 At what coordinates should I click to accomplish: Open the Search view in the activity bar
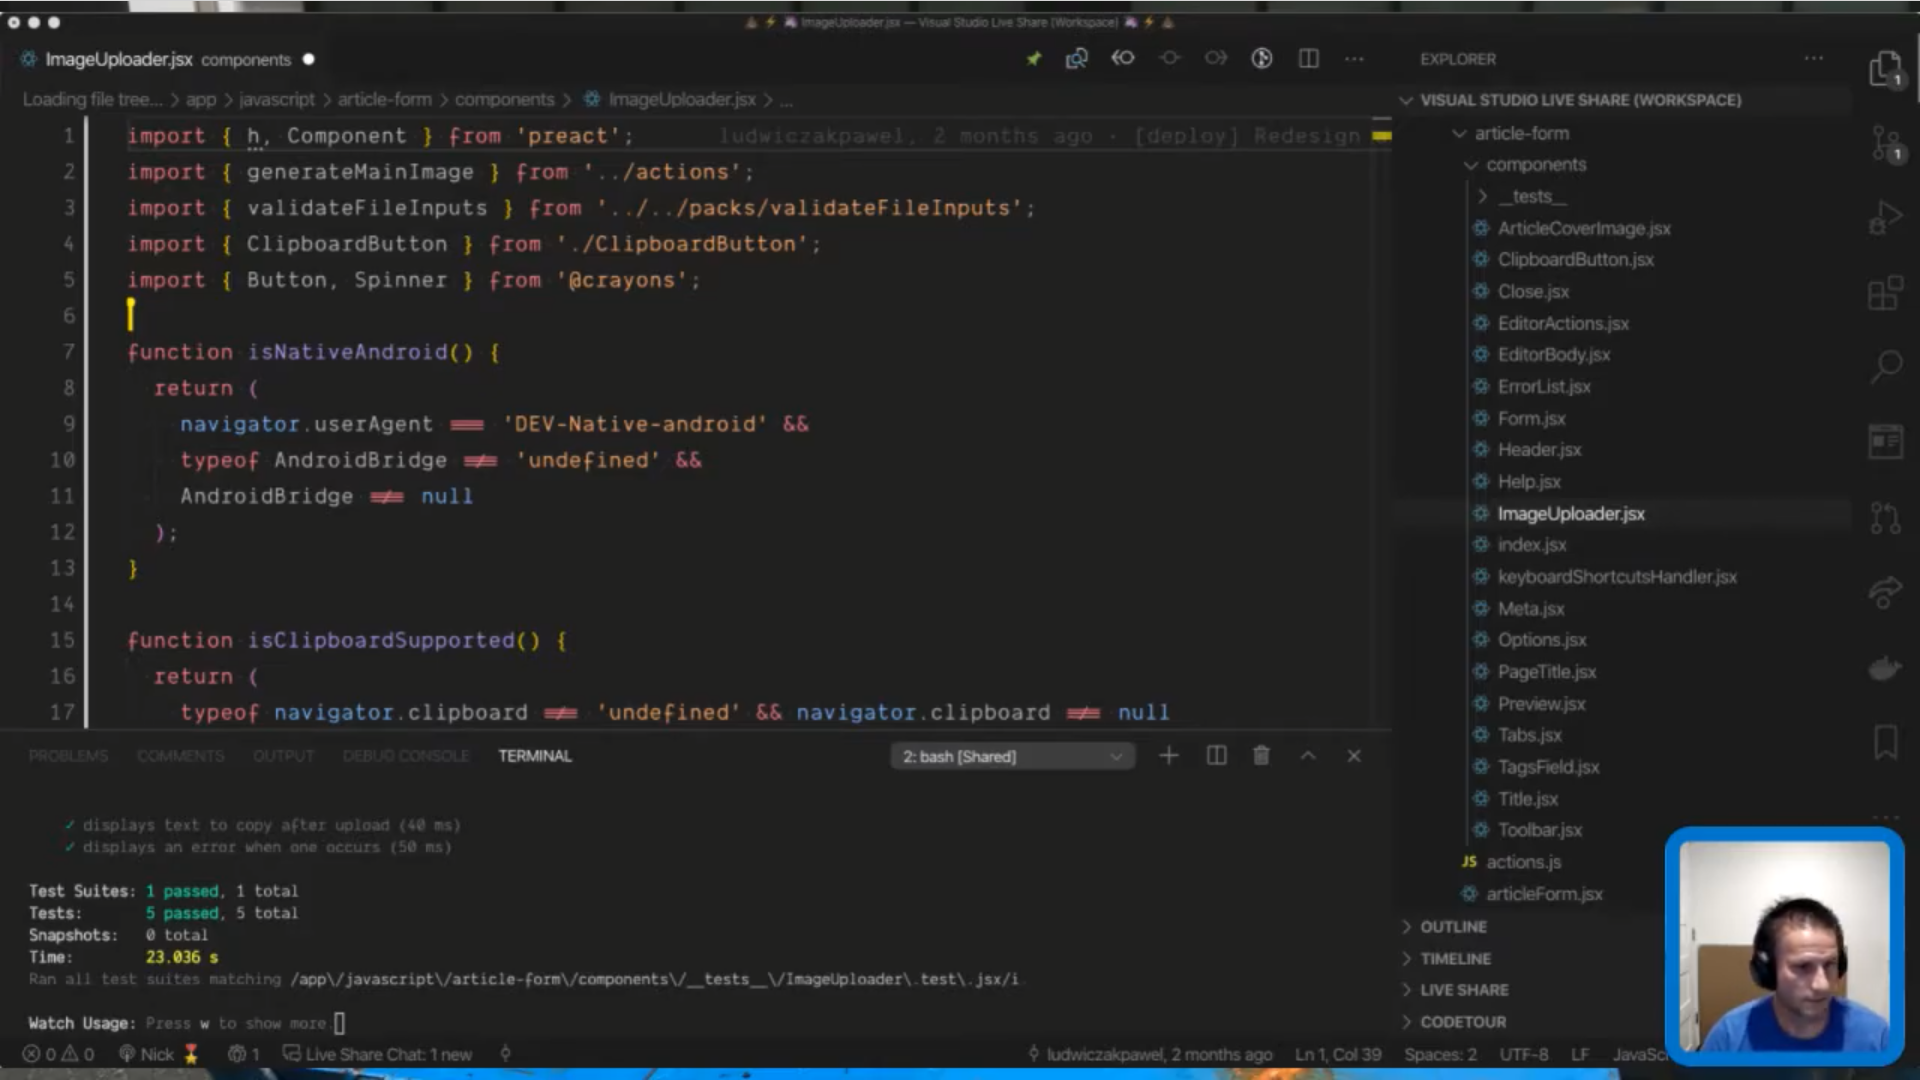1887,367
